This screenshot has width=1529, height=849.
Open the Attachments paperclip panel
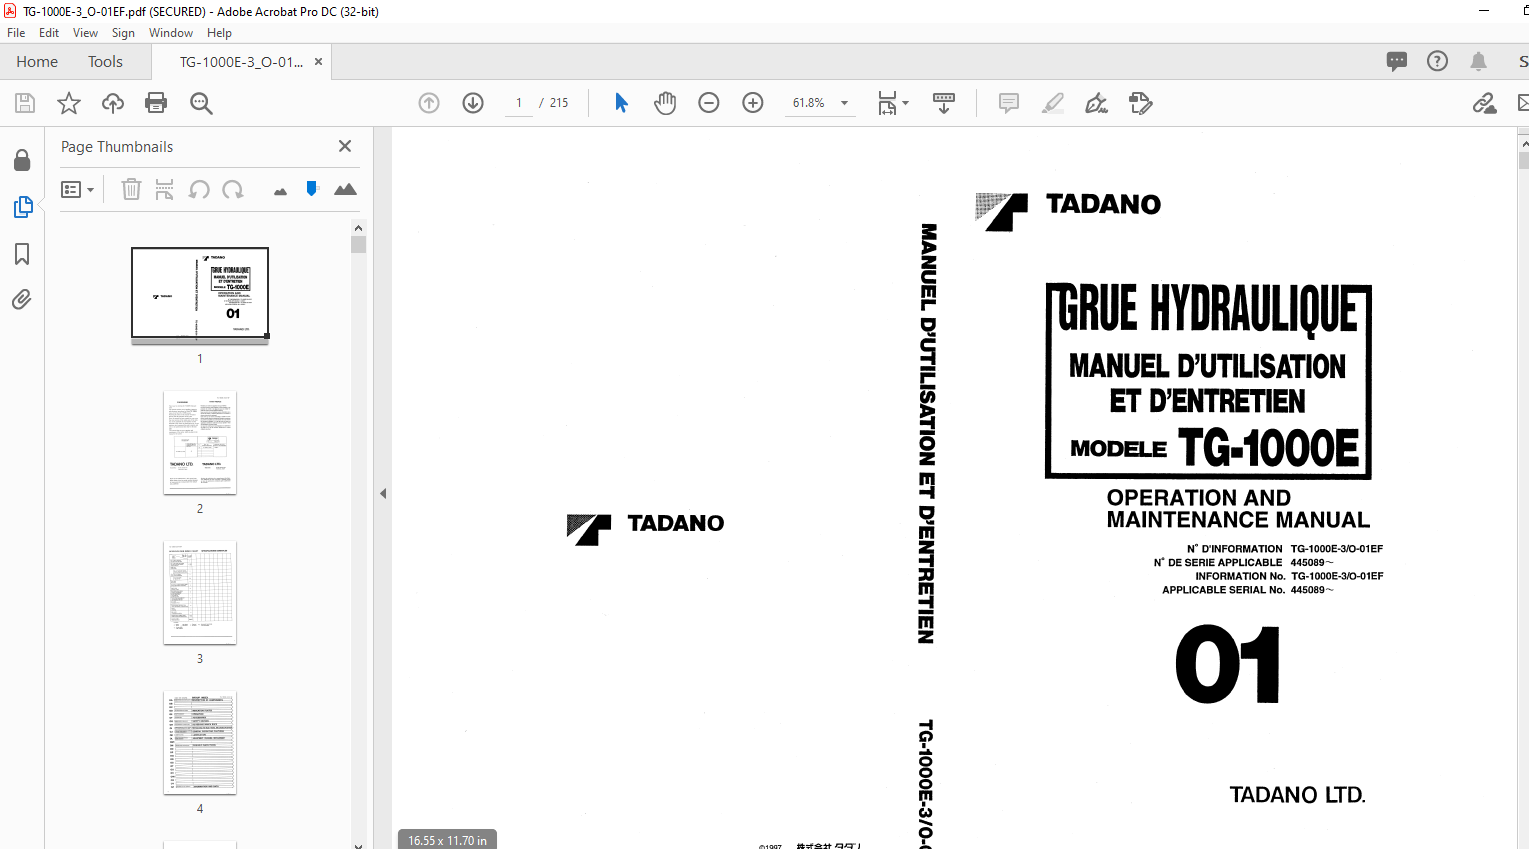22,299
